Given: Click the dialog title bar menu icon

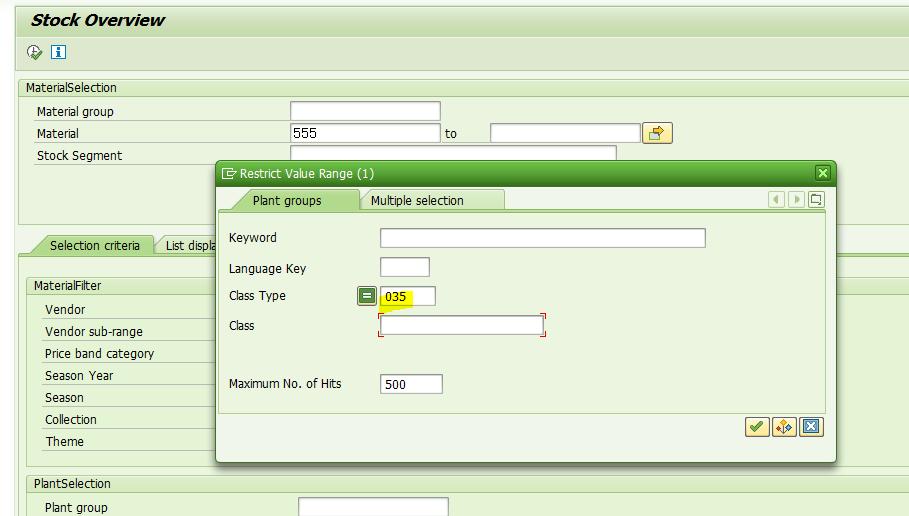Looking at the screenshot, I should [229, 173].
